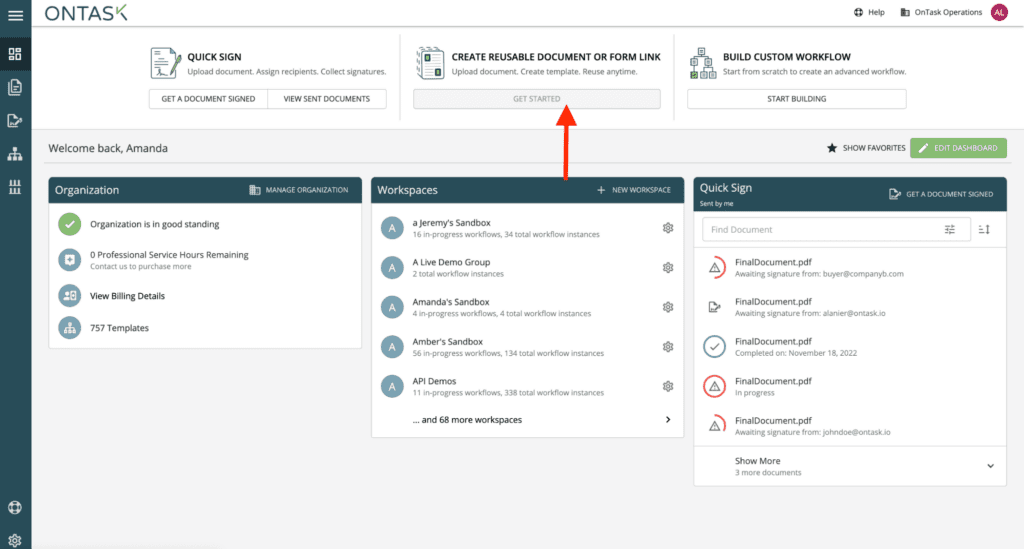
Task: Click New Workspace in the Workspaces panel
Action: click(633, 190)
